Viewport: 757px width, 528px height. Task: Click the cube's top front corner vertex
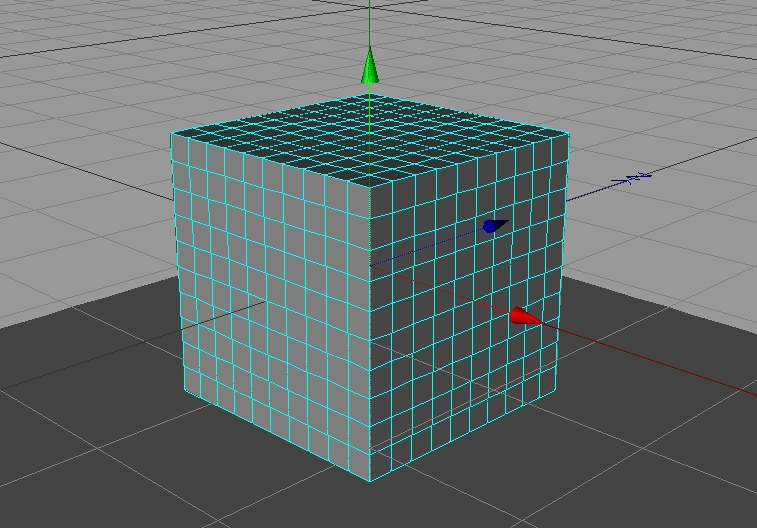tap(370, 188)
